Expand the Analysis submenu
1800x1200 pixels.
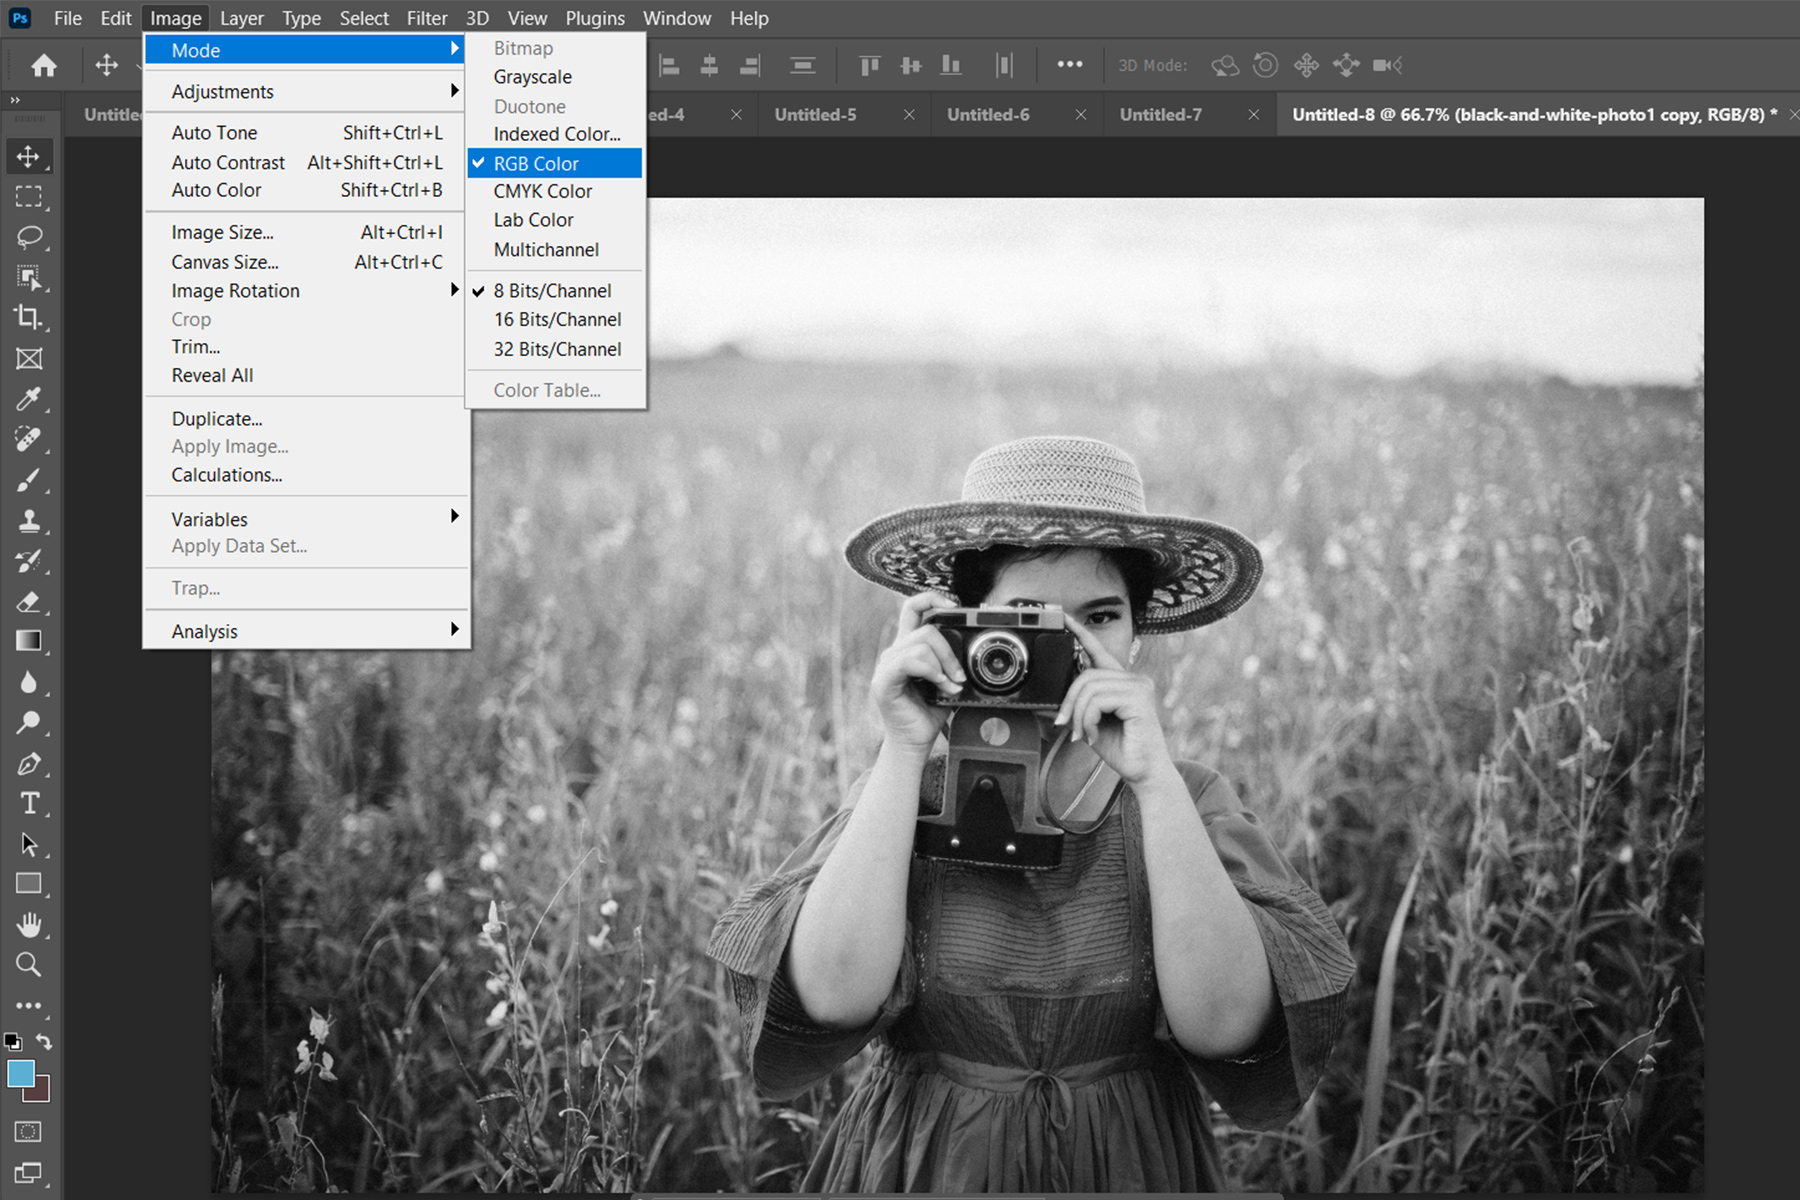(x=305, y=631)
